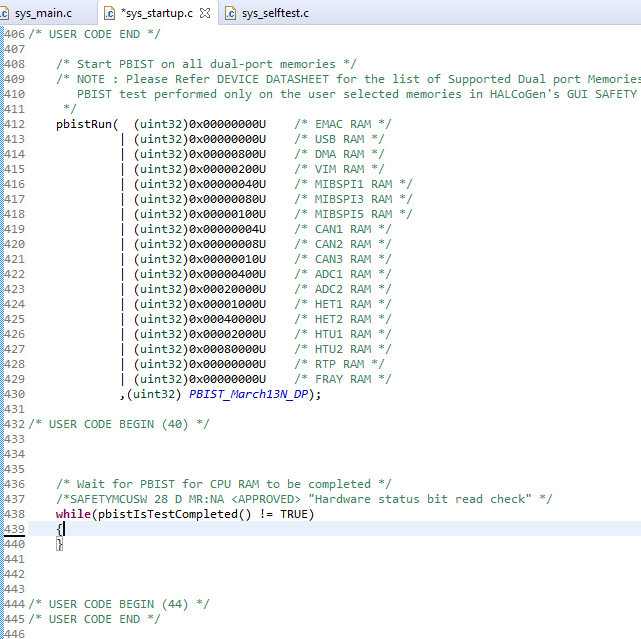Click the 0x00080000U value for HTU2 RAM
This screenshot has width=641, height=639.
227,349
